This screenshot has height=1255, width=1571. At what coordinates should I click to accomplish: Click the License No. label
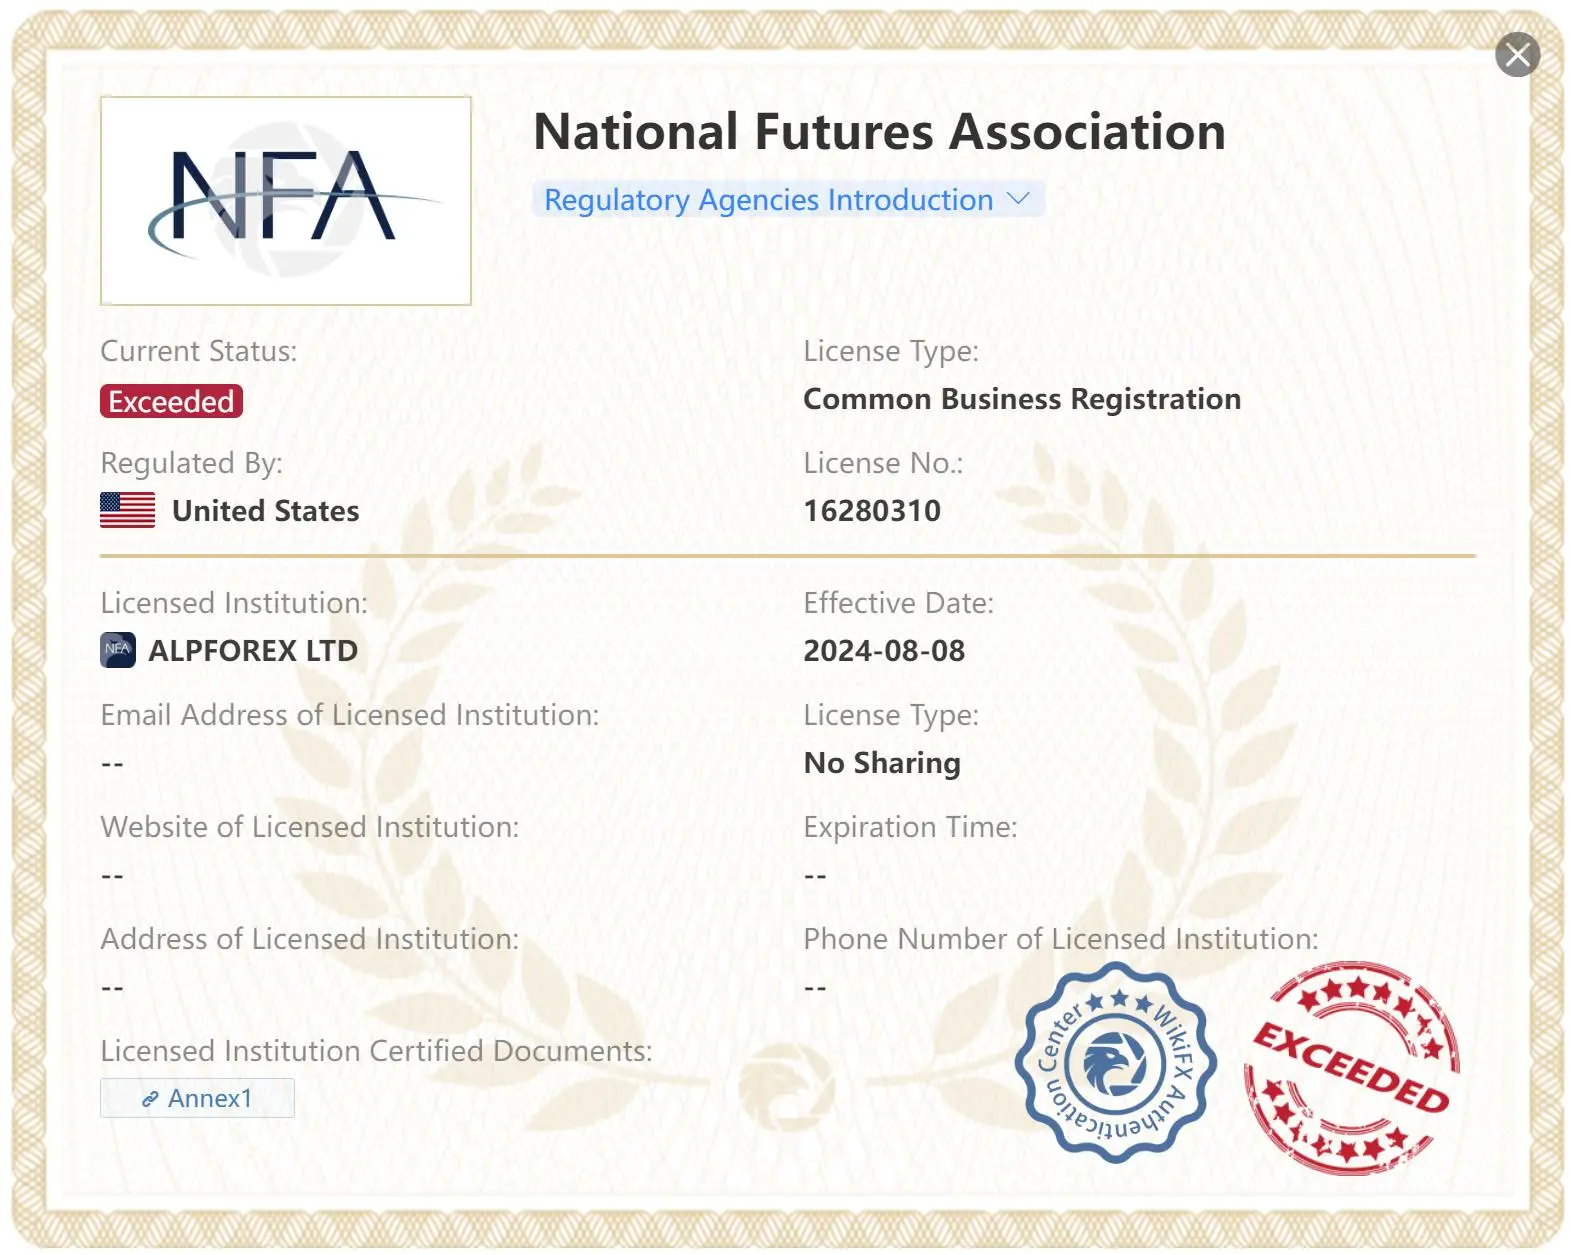pos(884,463)
